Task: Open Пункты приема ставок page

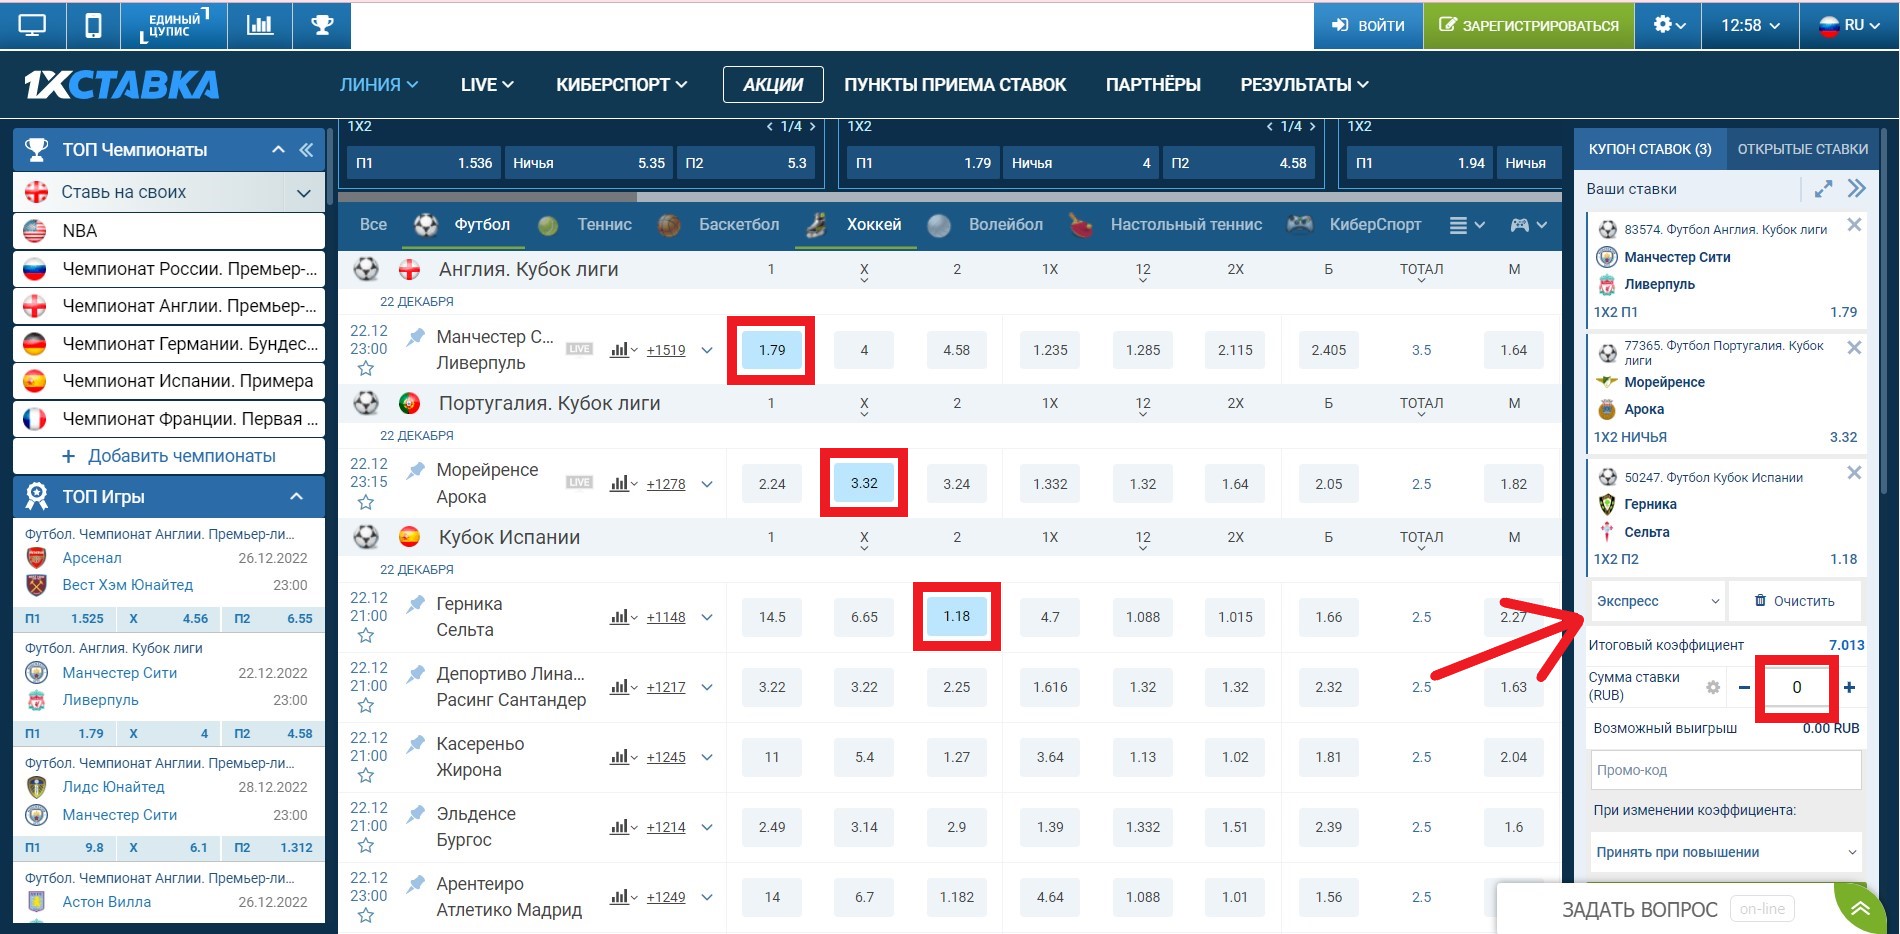Action: [955, 85]
